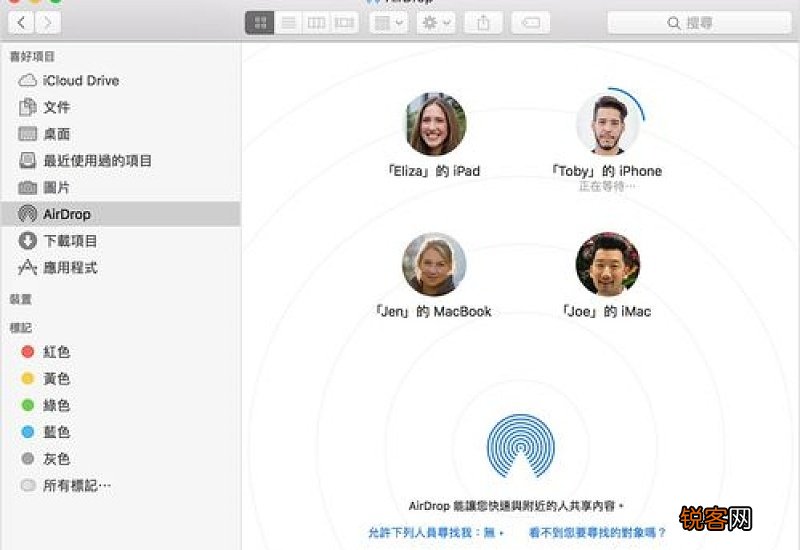The image size is (800, 550).
Task: Click the 所有標記 all-tags icon
Action: 28,485
